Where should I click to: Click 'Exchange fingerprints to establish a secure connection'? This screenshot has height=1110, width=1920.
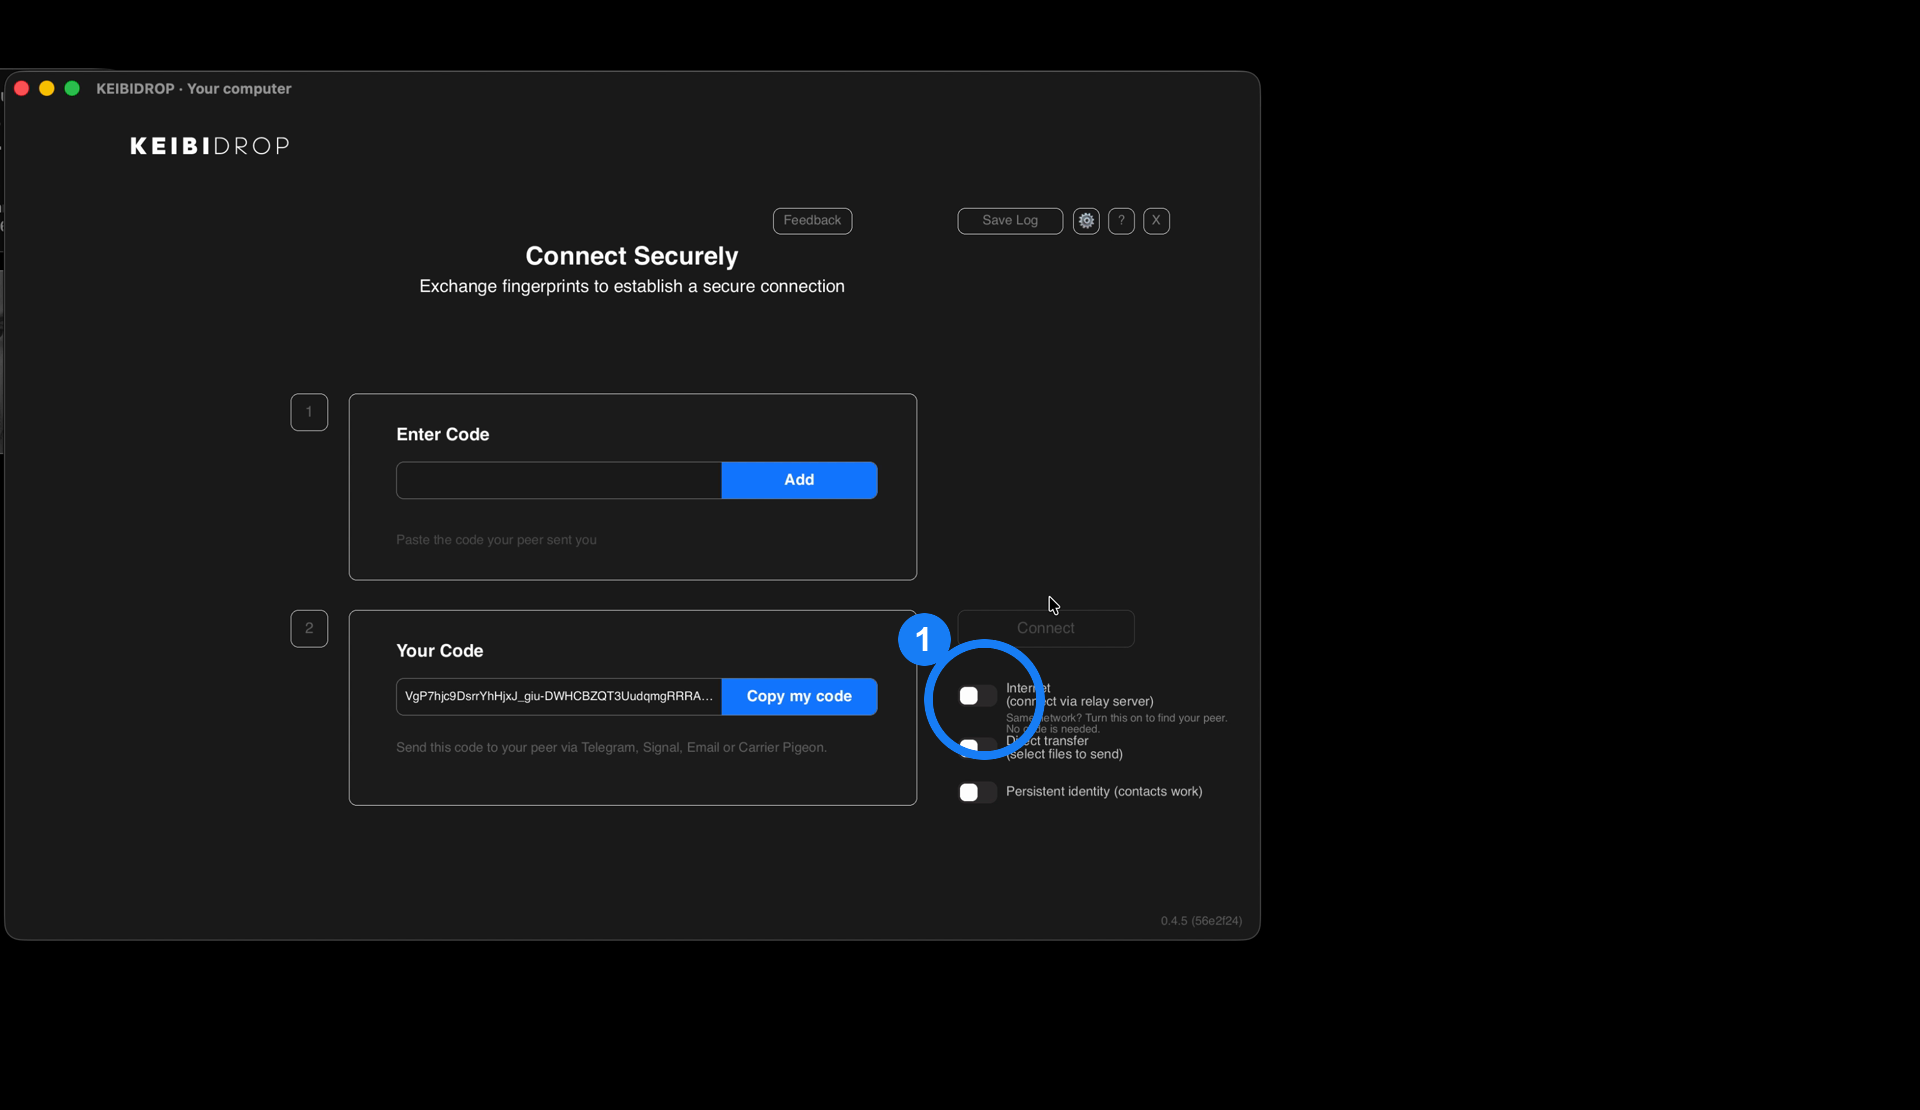click(632, 286)
